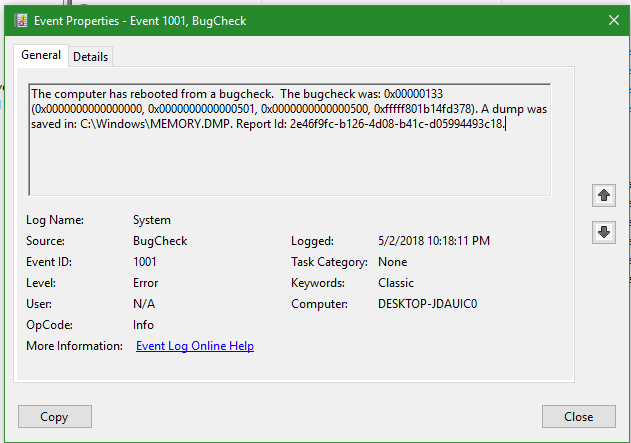Click the Close button

pos(579,416)
